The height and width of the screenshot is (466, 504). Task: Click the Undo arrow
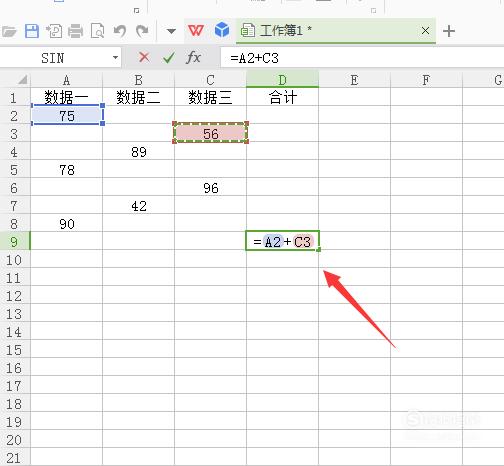(120, 31)
